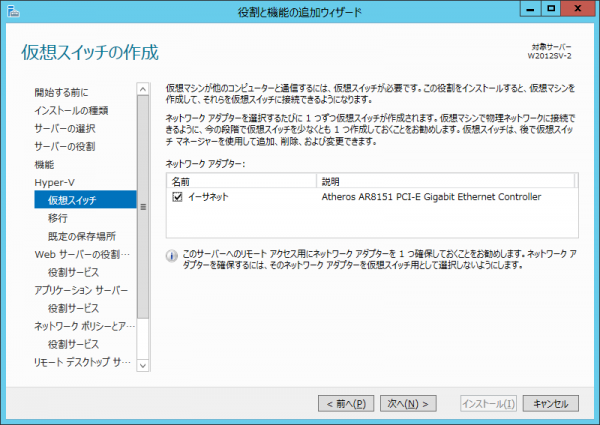Go to the 開始する前に step
600x425 pixels.
pos(60,91)
